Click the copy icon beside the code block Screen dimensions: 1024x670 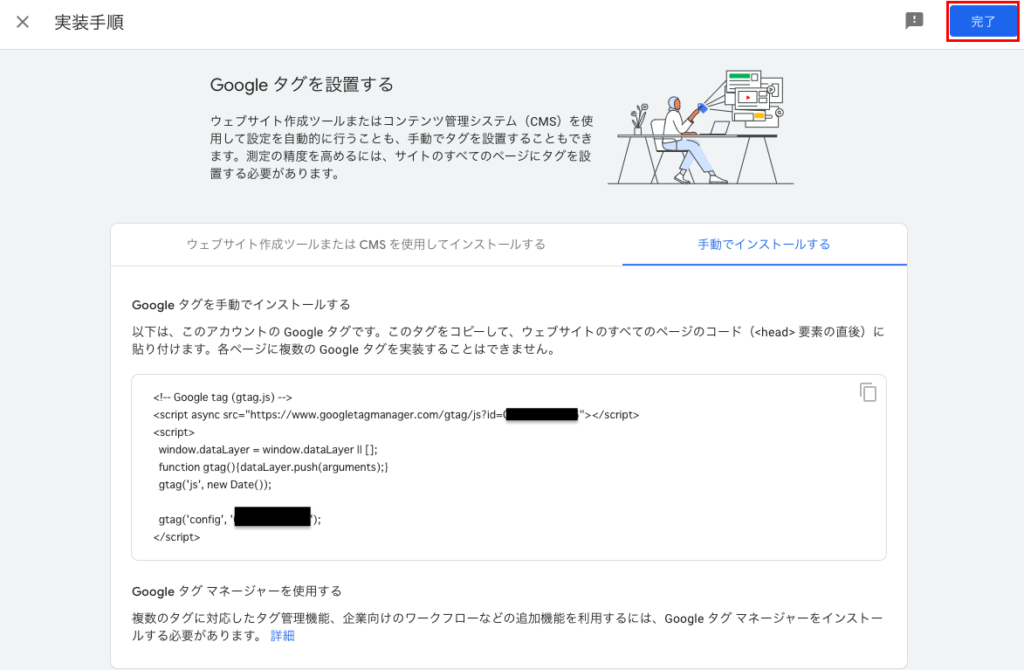868,392
